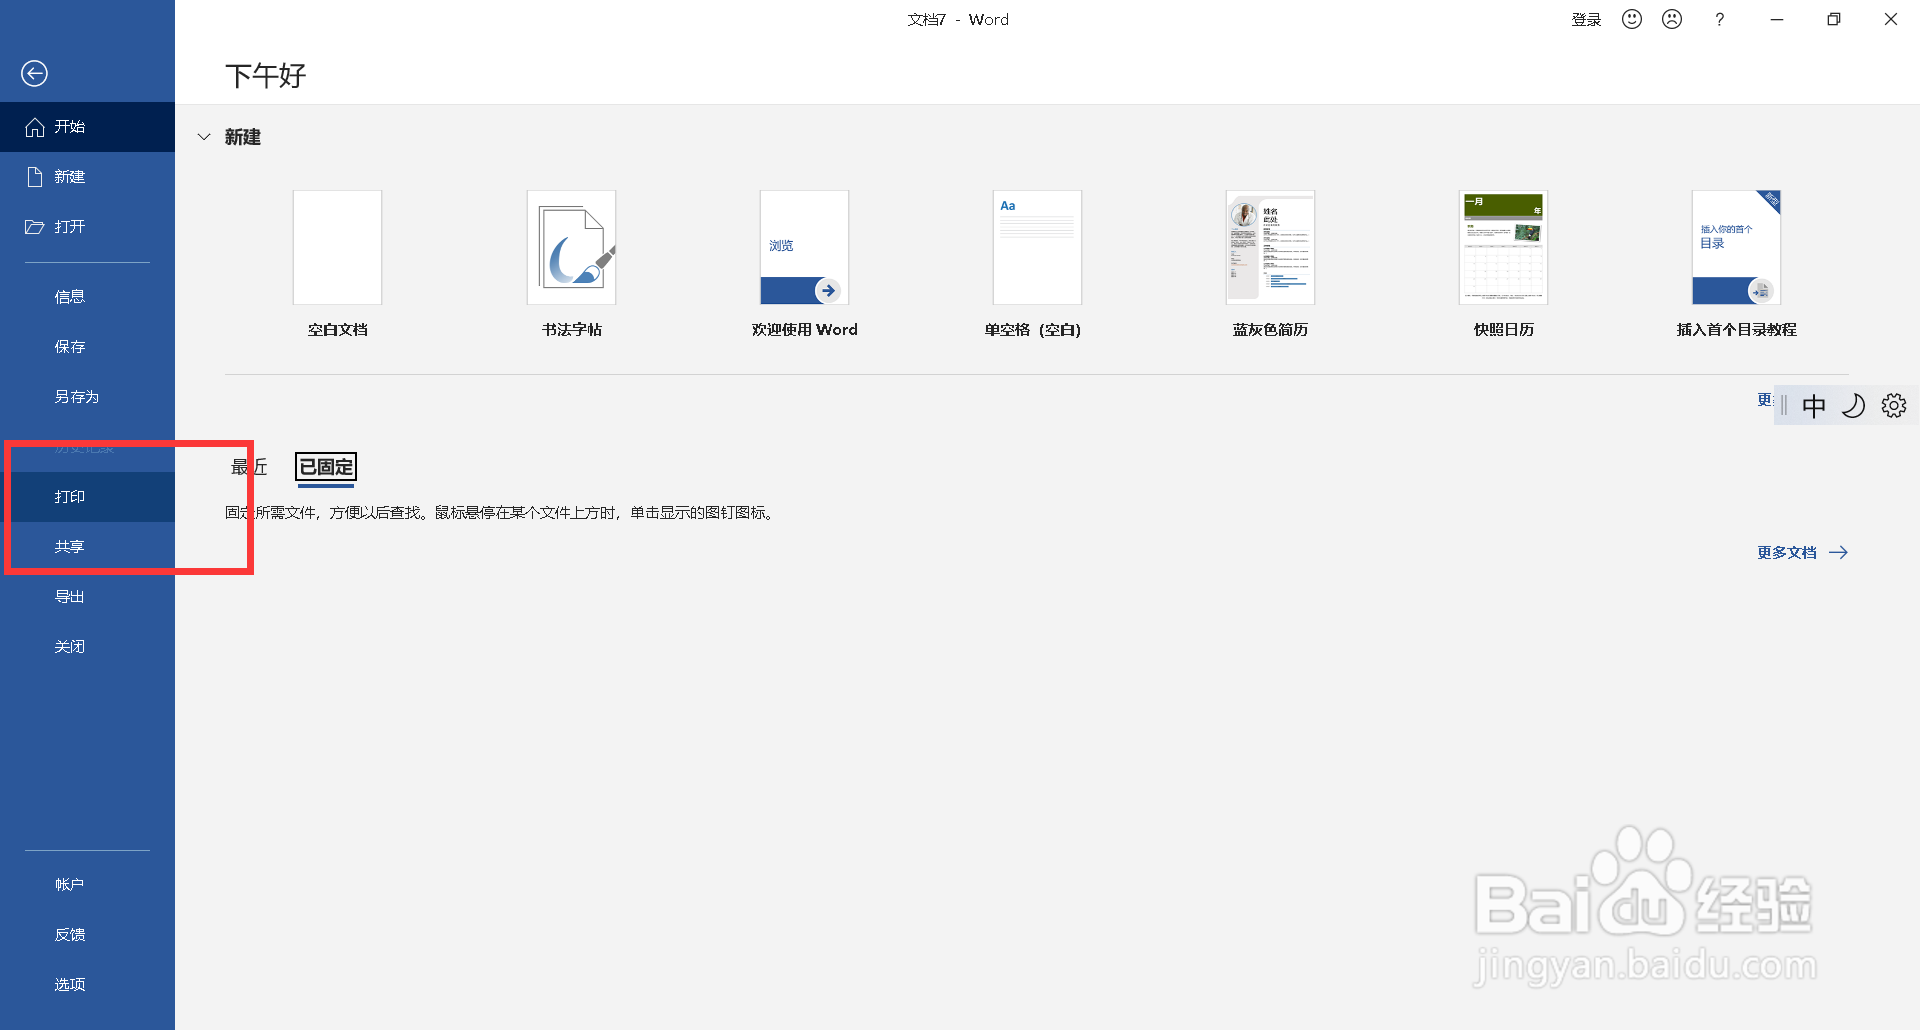Click the 更多文档 link
Image resolution: width=1920 pixels, height=1030 pixels.
[1802, 553]
